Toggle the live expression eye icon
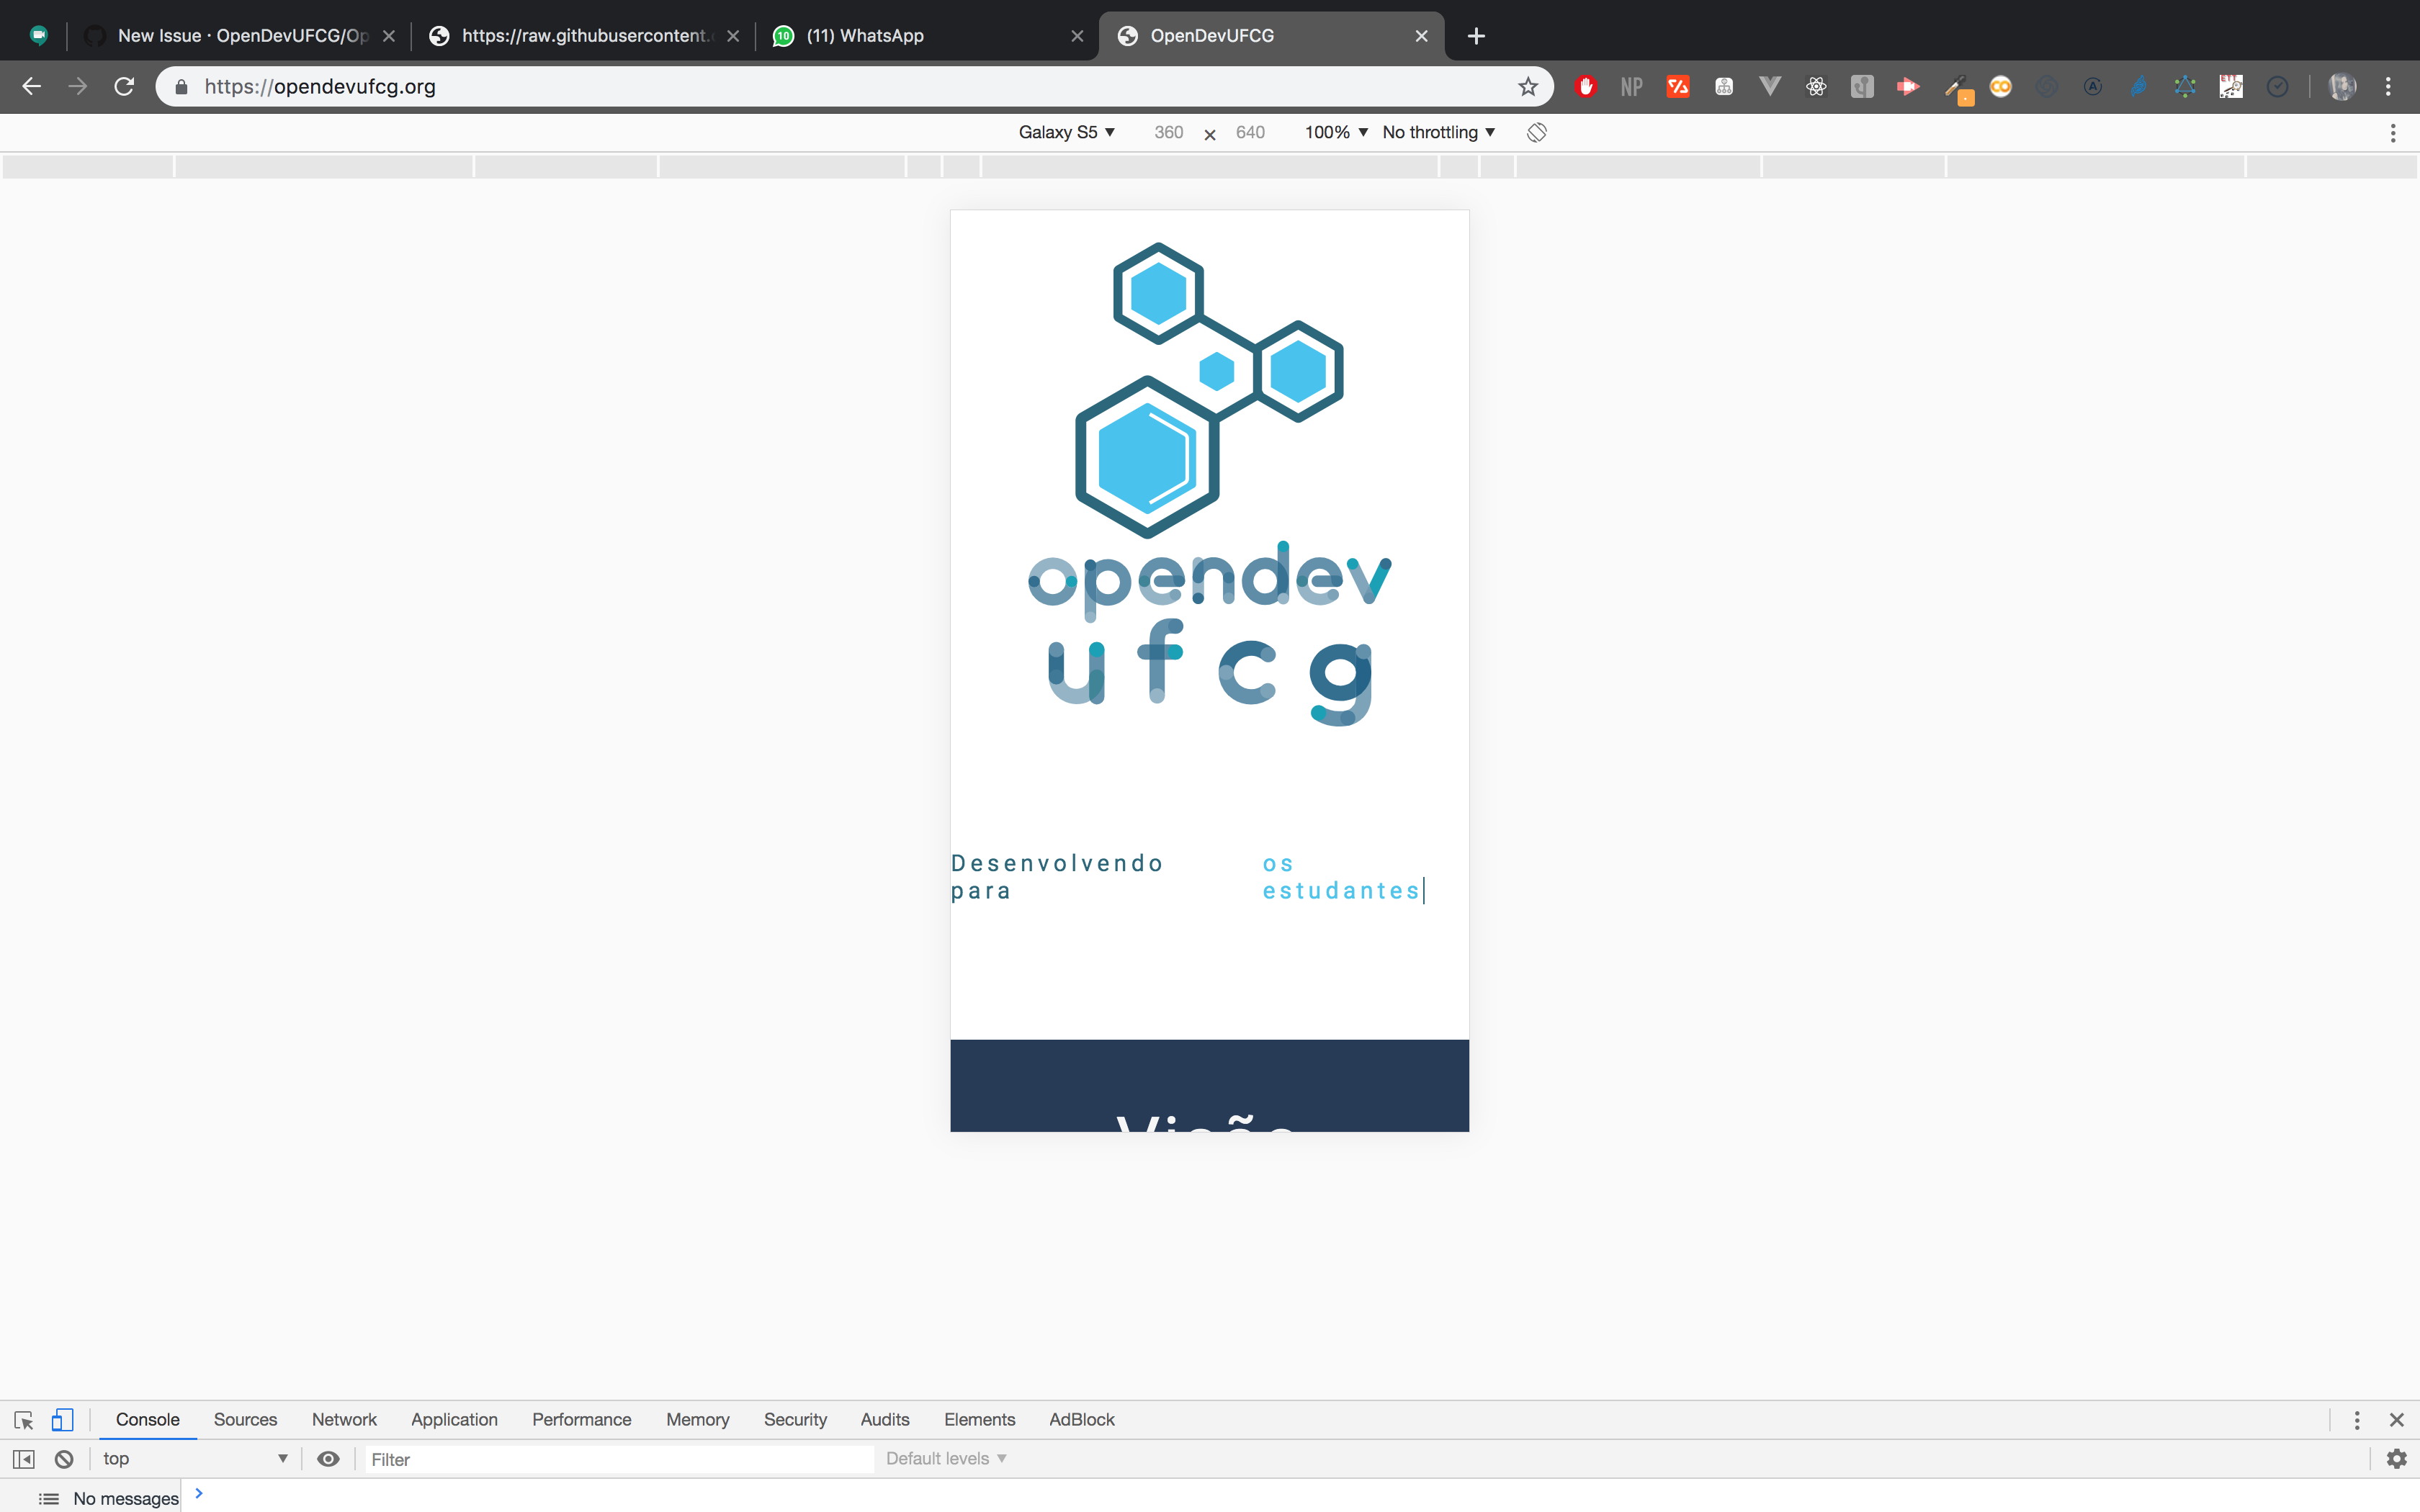 tap(328, 1458)
